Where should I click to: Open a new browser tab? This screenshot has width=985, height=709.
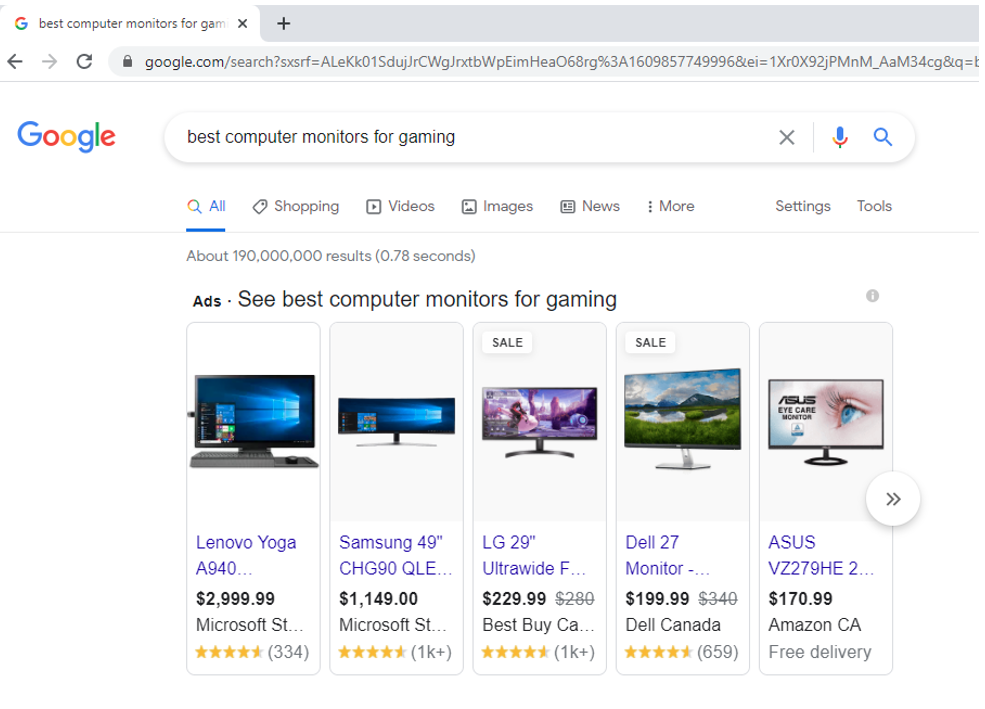(x=284, y=24)
